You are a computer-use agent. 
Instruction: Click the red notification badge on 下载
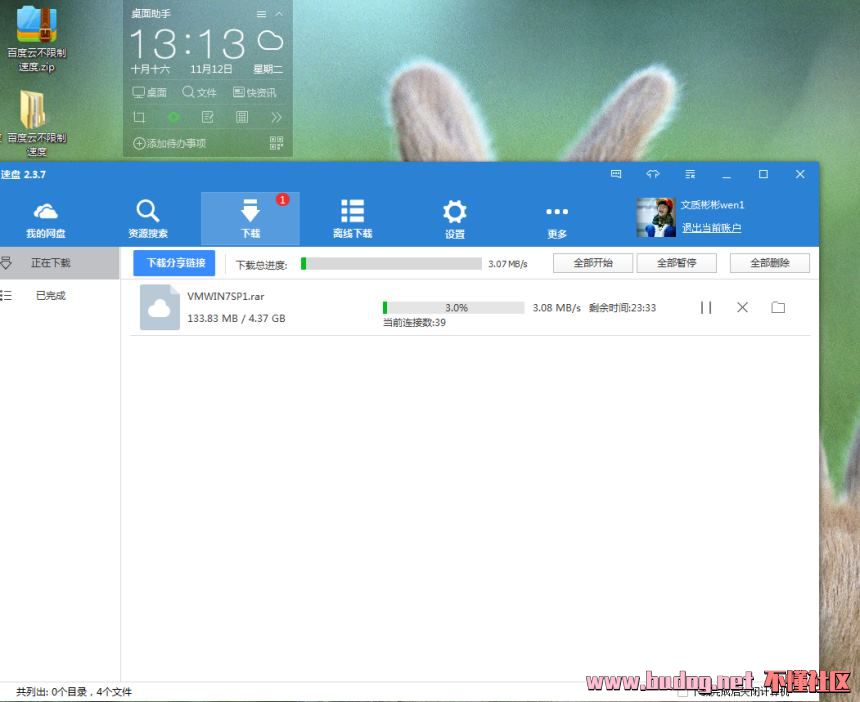coord(282,200)
